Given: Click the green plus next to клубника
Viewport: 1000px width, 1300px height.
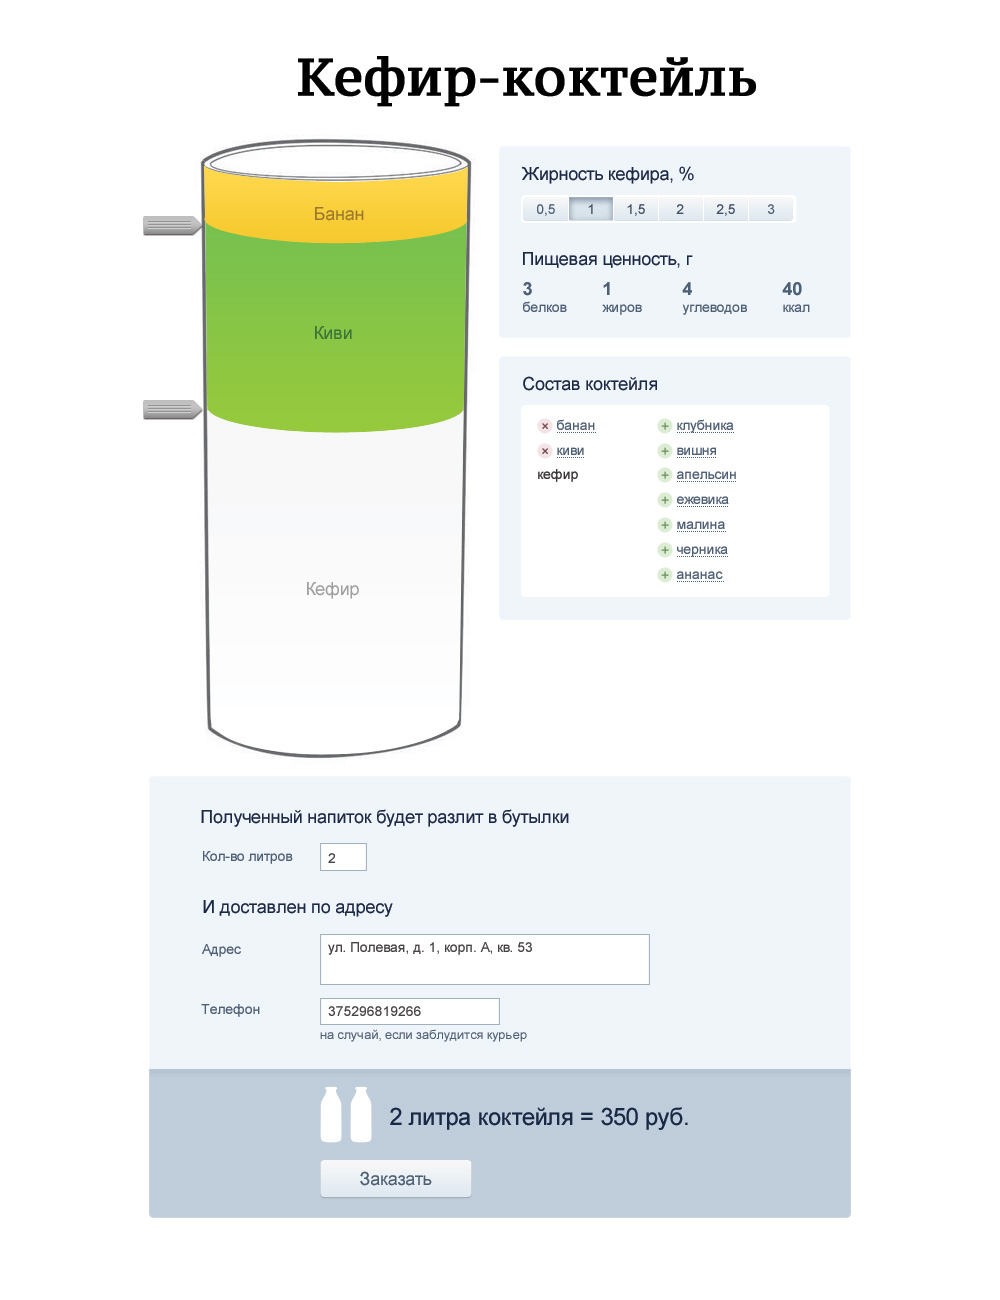Looking at the screenshot, I should (x=665, y=426).
